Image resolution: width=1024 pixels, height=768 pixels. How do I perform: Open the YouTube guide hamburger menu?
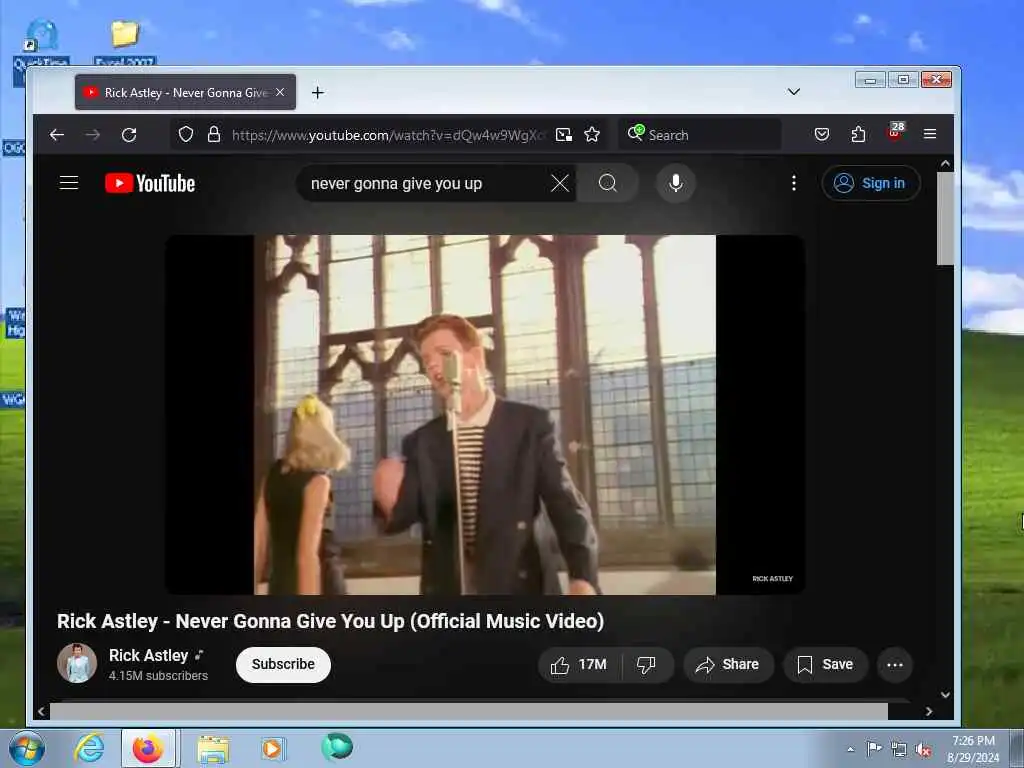(69, 183)
